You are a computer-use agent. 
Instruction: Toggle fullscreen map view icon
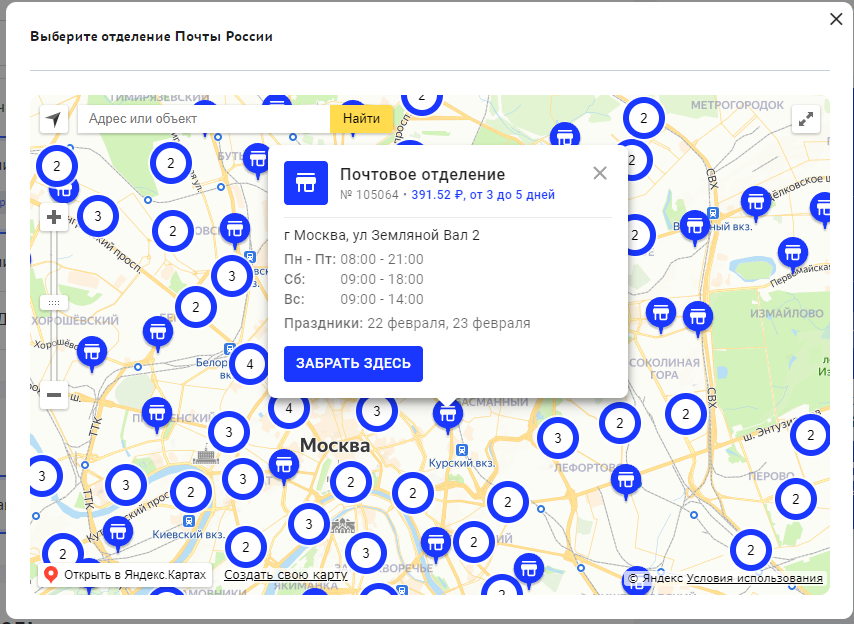[x=806, y=120]
